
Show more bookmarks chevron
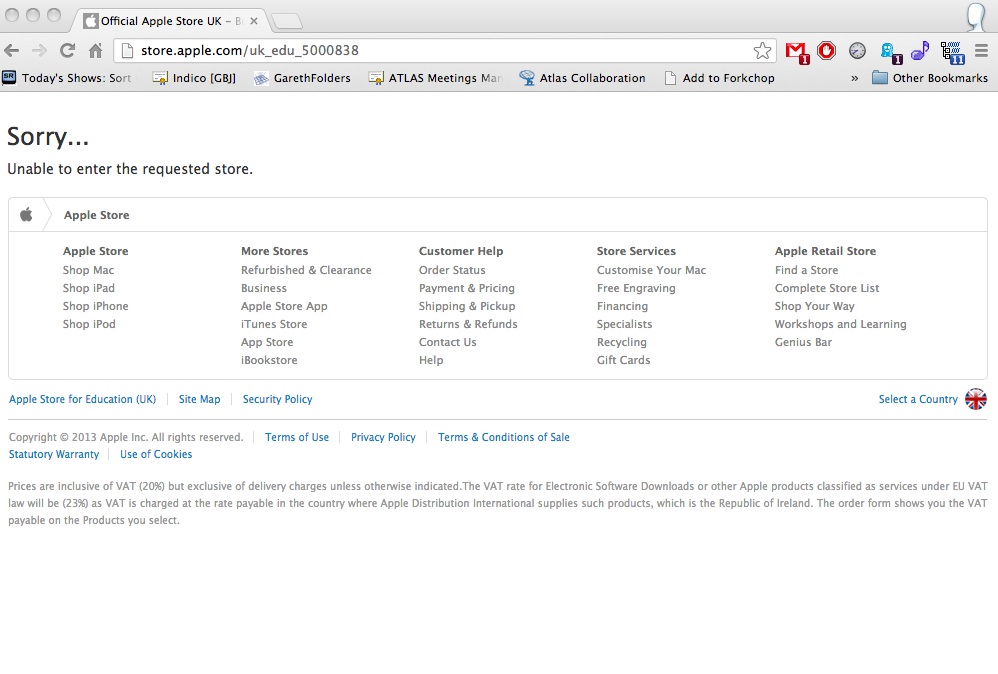tap(854, 78)
